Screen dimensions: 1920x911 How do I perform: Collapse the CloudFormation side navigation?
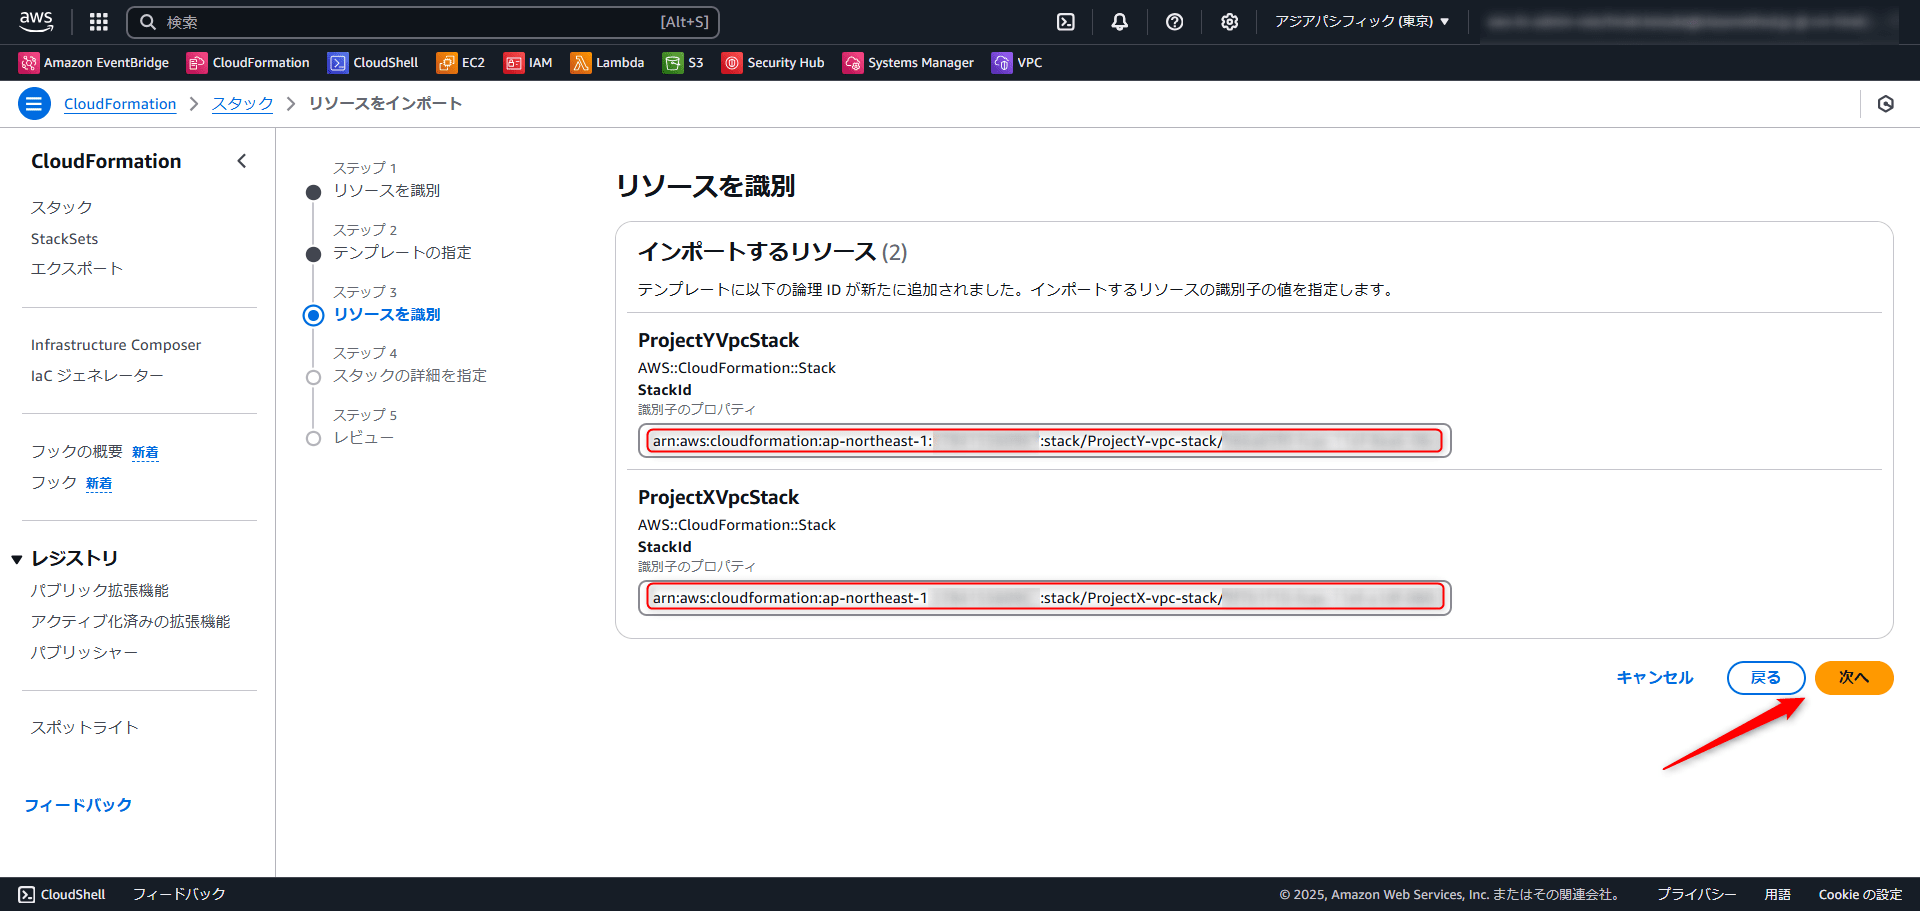241,161
